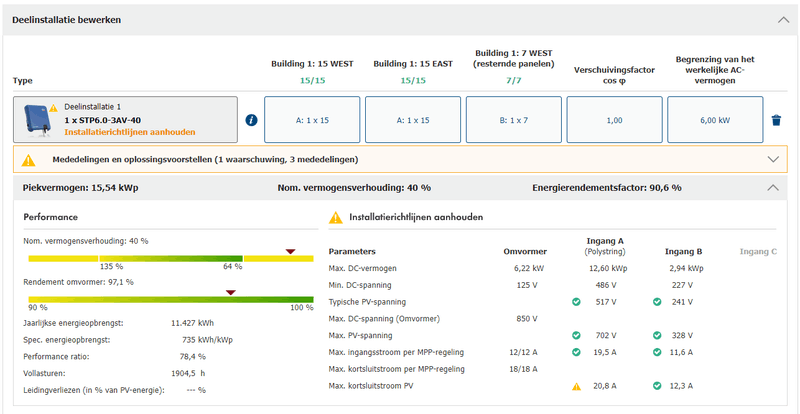The height and width of the screenshot is (414, 800).
Task: Click the green check for Typische PV-spanning 517 V
Action: 576,301
